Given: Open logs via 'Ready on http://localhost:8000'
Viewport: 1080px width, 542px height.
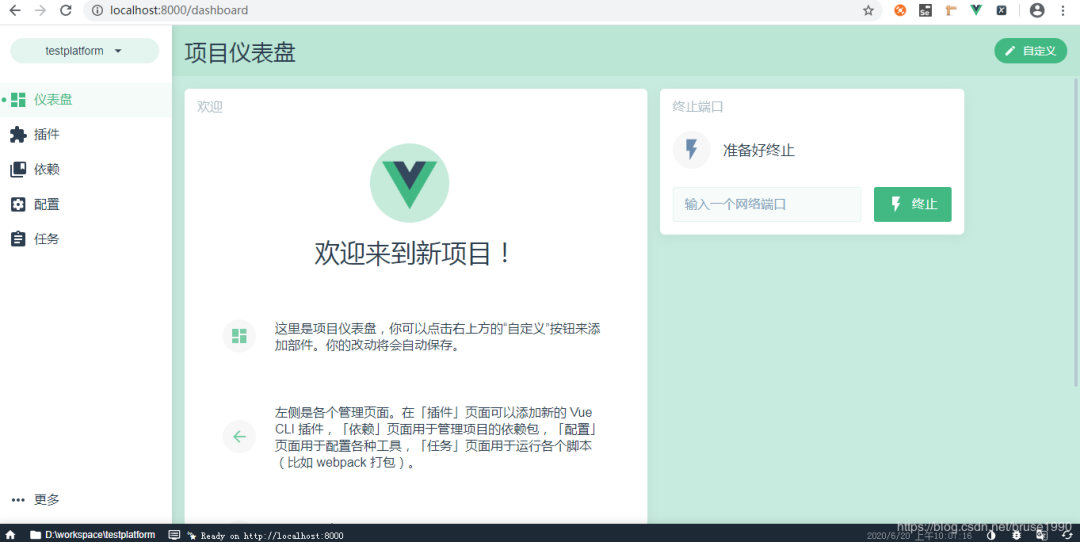Looking at the screenshot, I should tap(256, 535).
